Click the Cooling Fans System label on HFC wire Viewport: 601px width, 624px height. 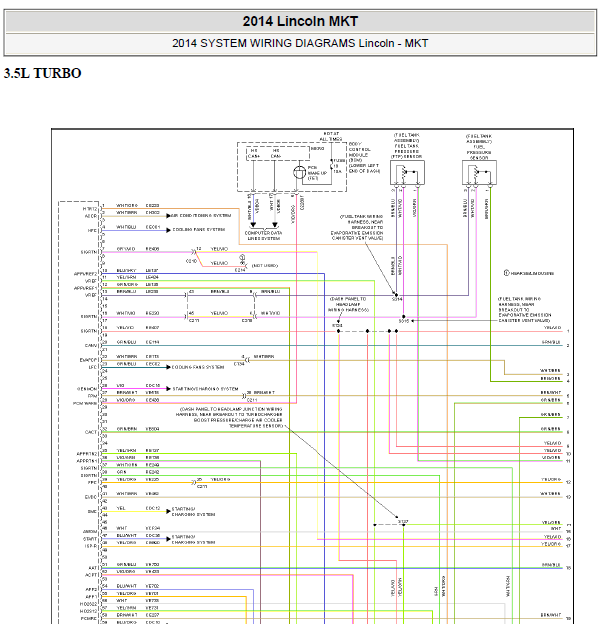click(199, 230)
